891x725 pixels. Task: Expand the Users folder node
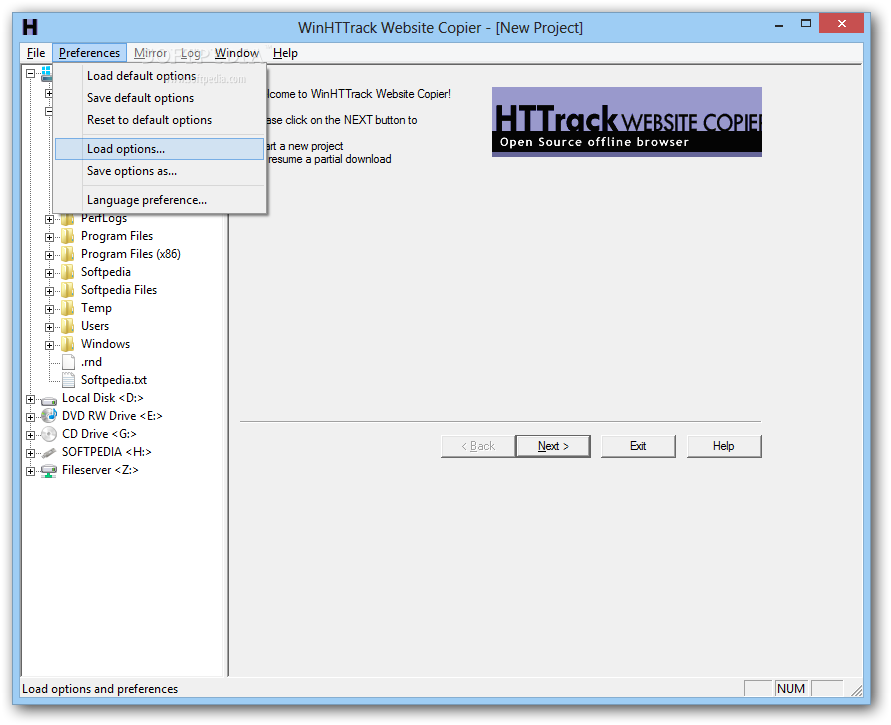pos(49,327)
